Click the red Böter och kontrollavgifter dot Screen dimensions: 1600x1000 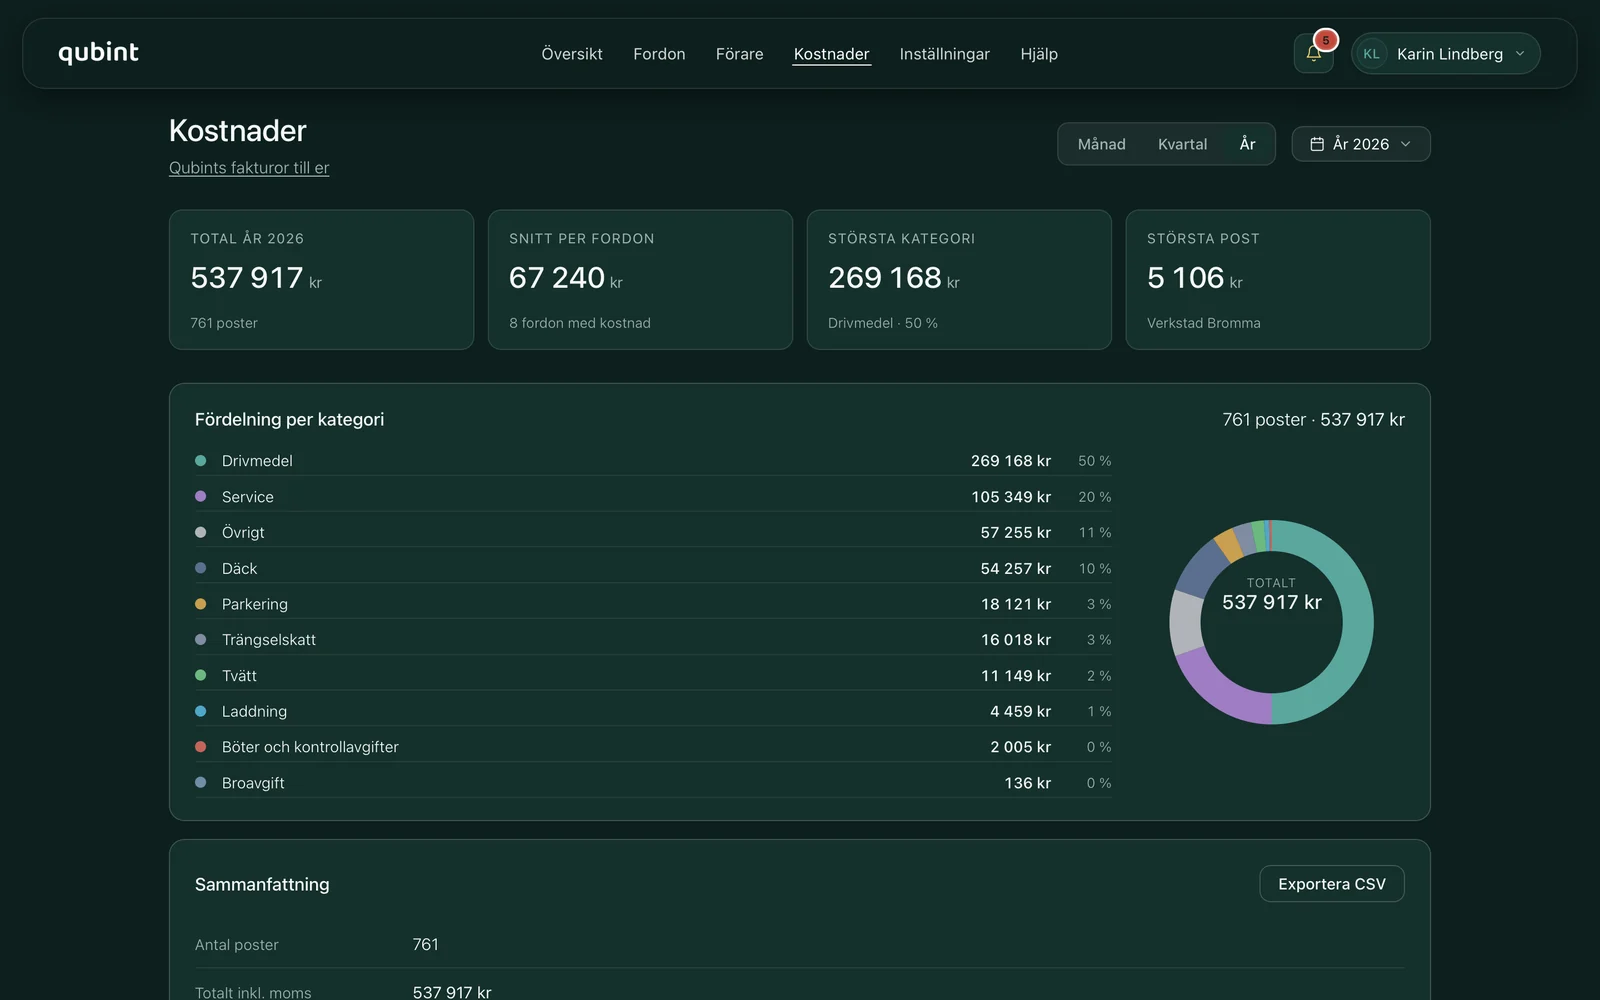(x=200, y=747)
